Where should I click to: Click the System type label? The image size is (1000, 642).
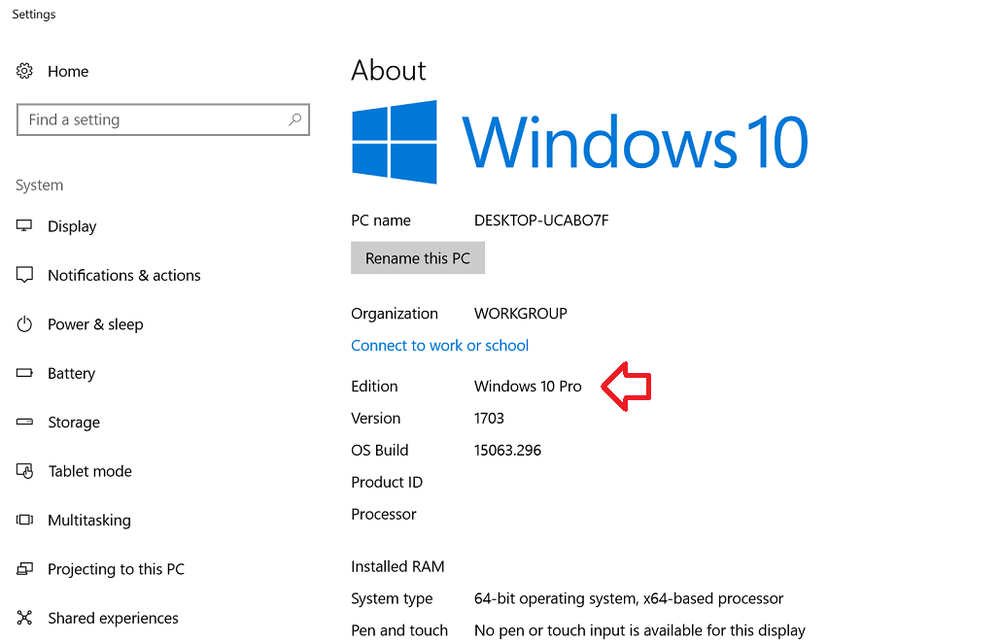pos(392,599)
